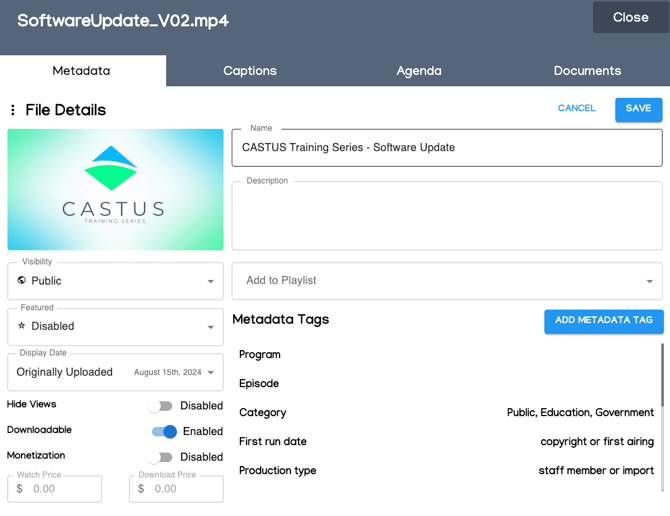Click into the Description text area

click(x=446, y=218)
